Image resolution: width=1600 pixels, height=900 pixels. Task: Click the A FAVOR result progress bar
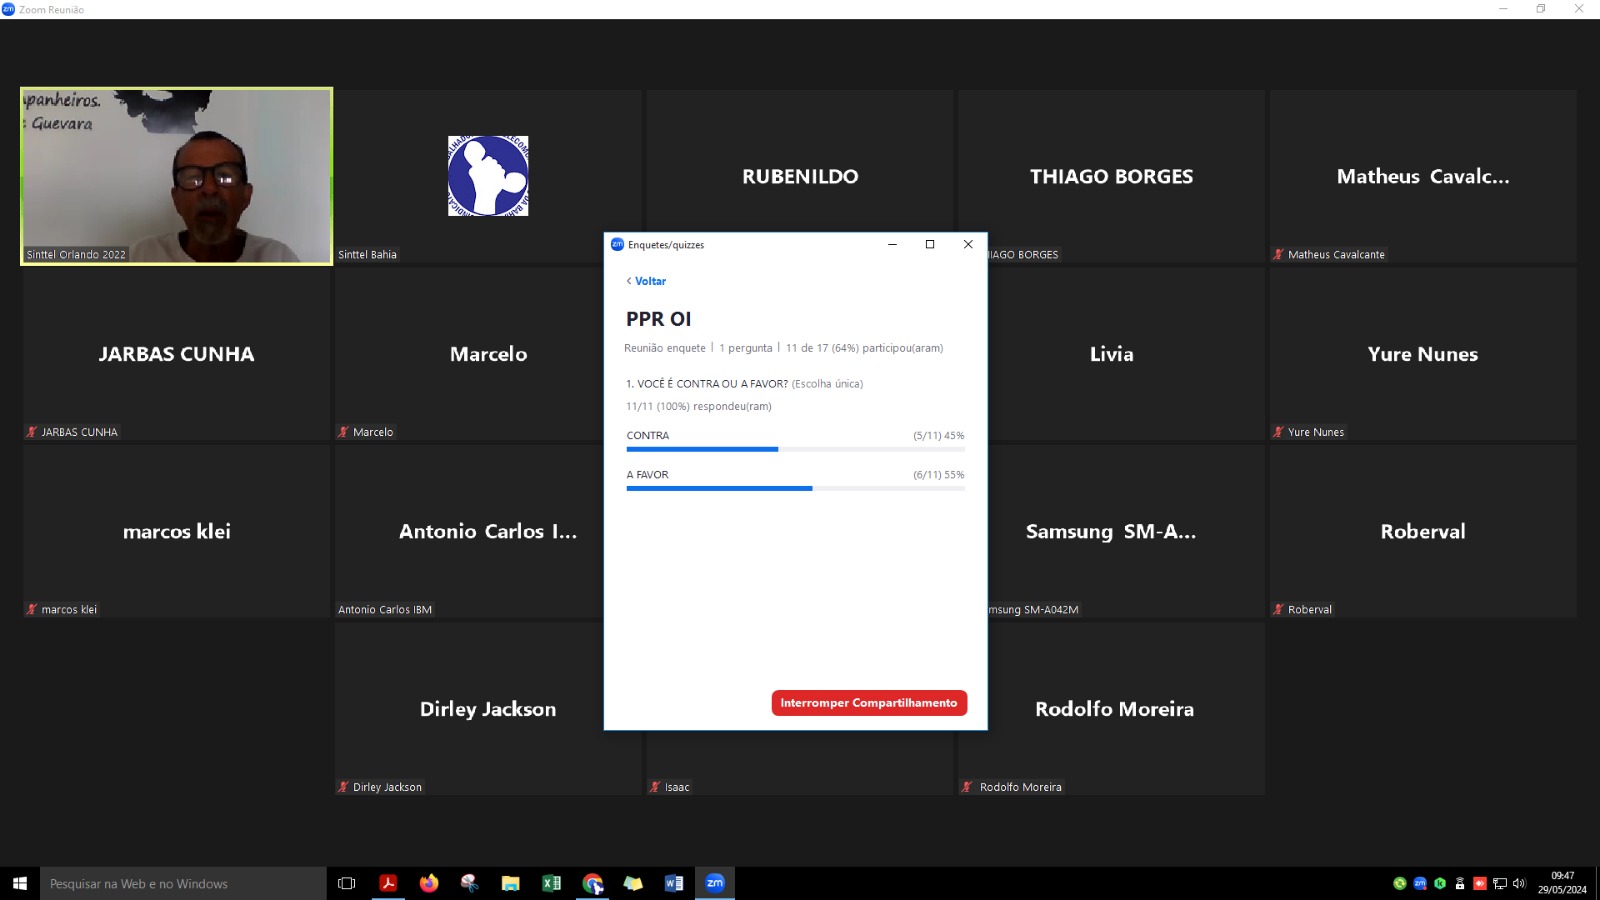coord(795,488)
